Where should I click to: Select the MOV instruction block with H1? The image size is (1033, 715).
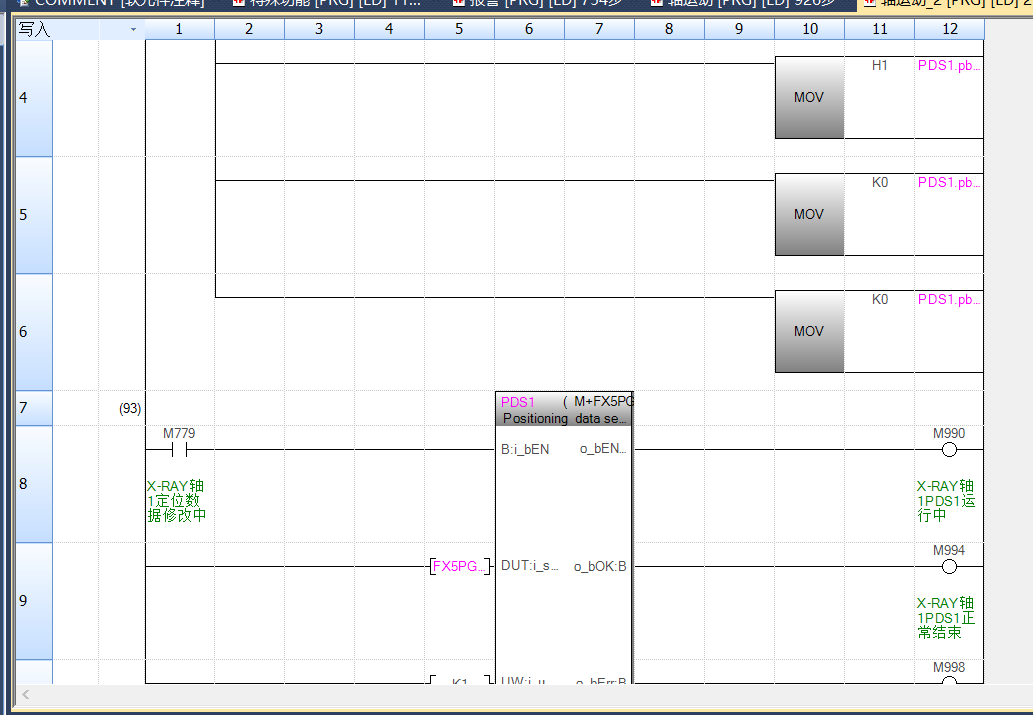809,98
